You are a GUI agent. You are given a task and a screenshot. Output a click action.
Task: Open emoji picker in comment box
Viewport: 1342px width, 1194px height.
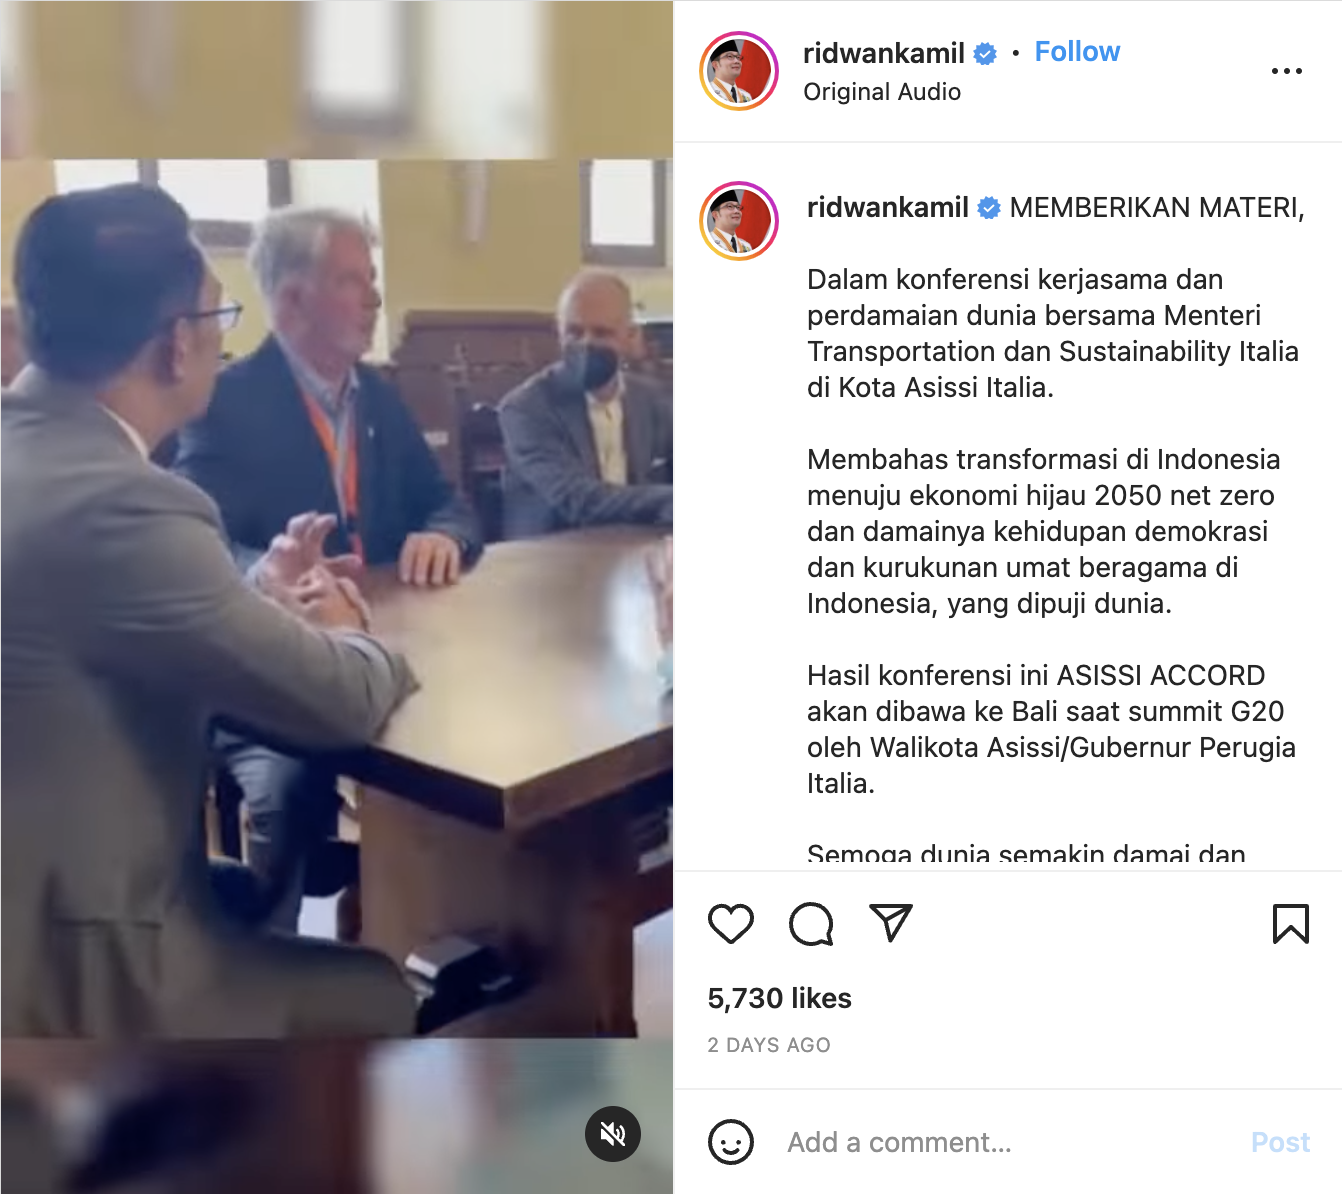731,1142
